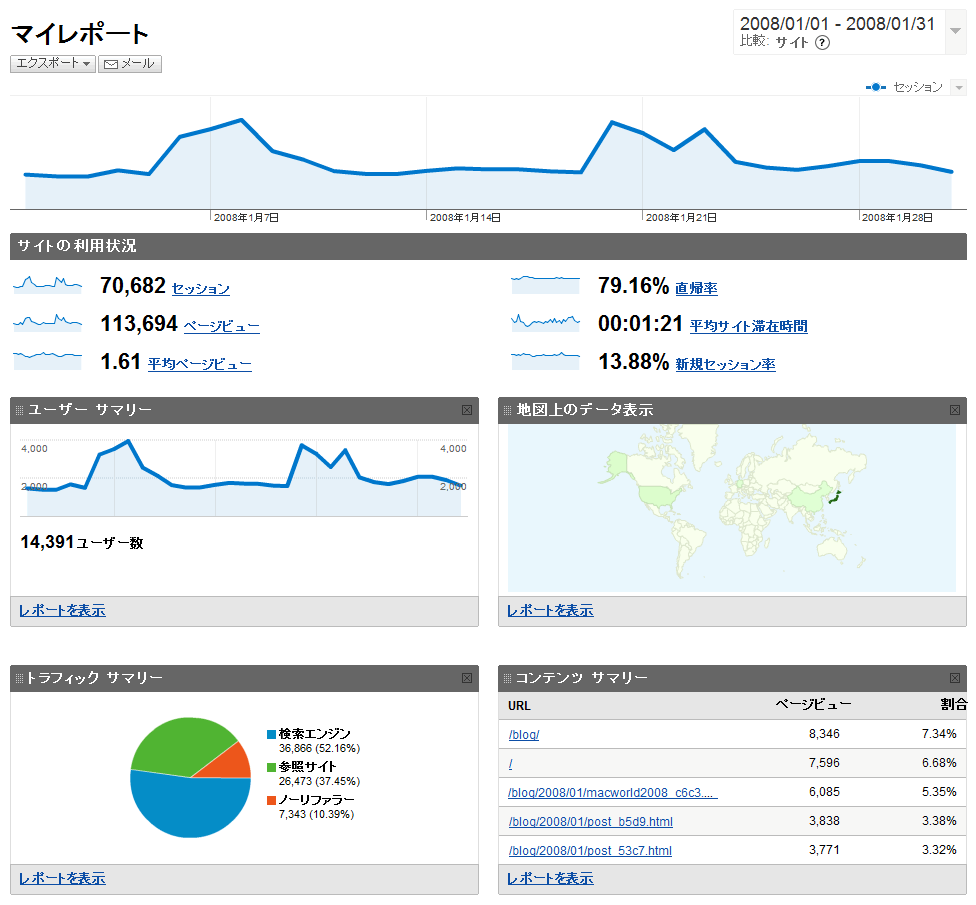This screenshot has width=976, height=905.
Task: Close the 地図上のデータ表示 widget
Action: 955,410
